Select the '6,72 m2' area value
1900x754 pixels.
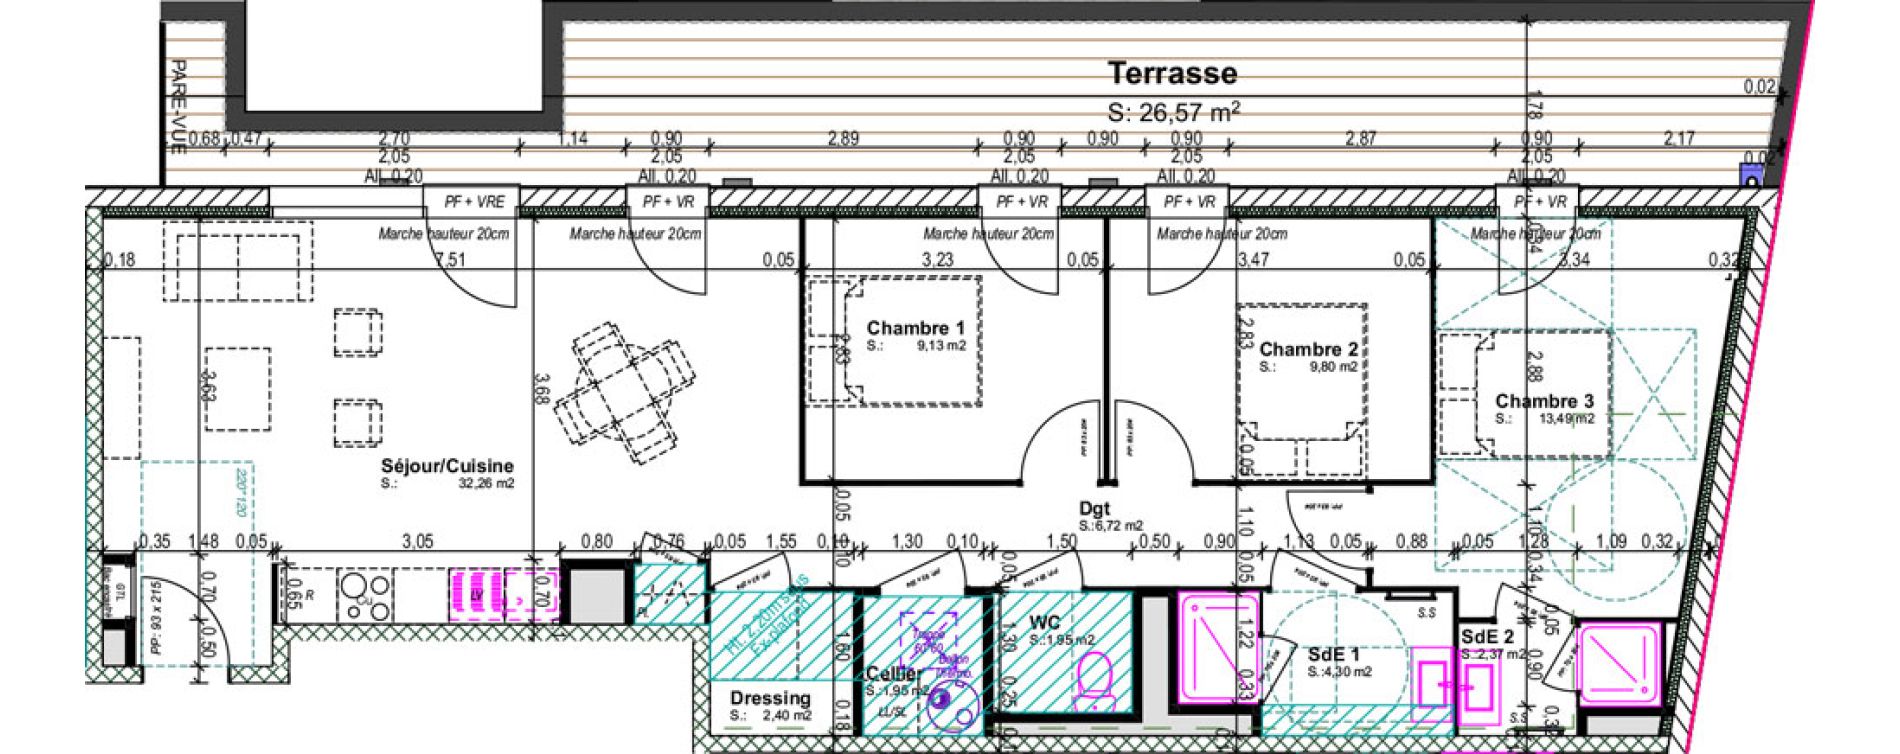pos(1118,526)
